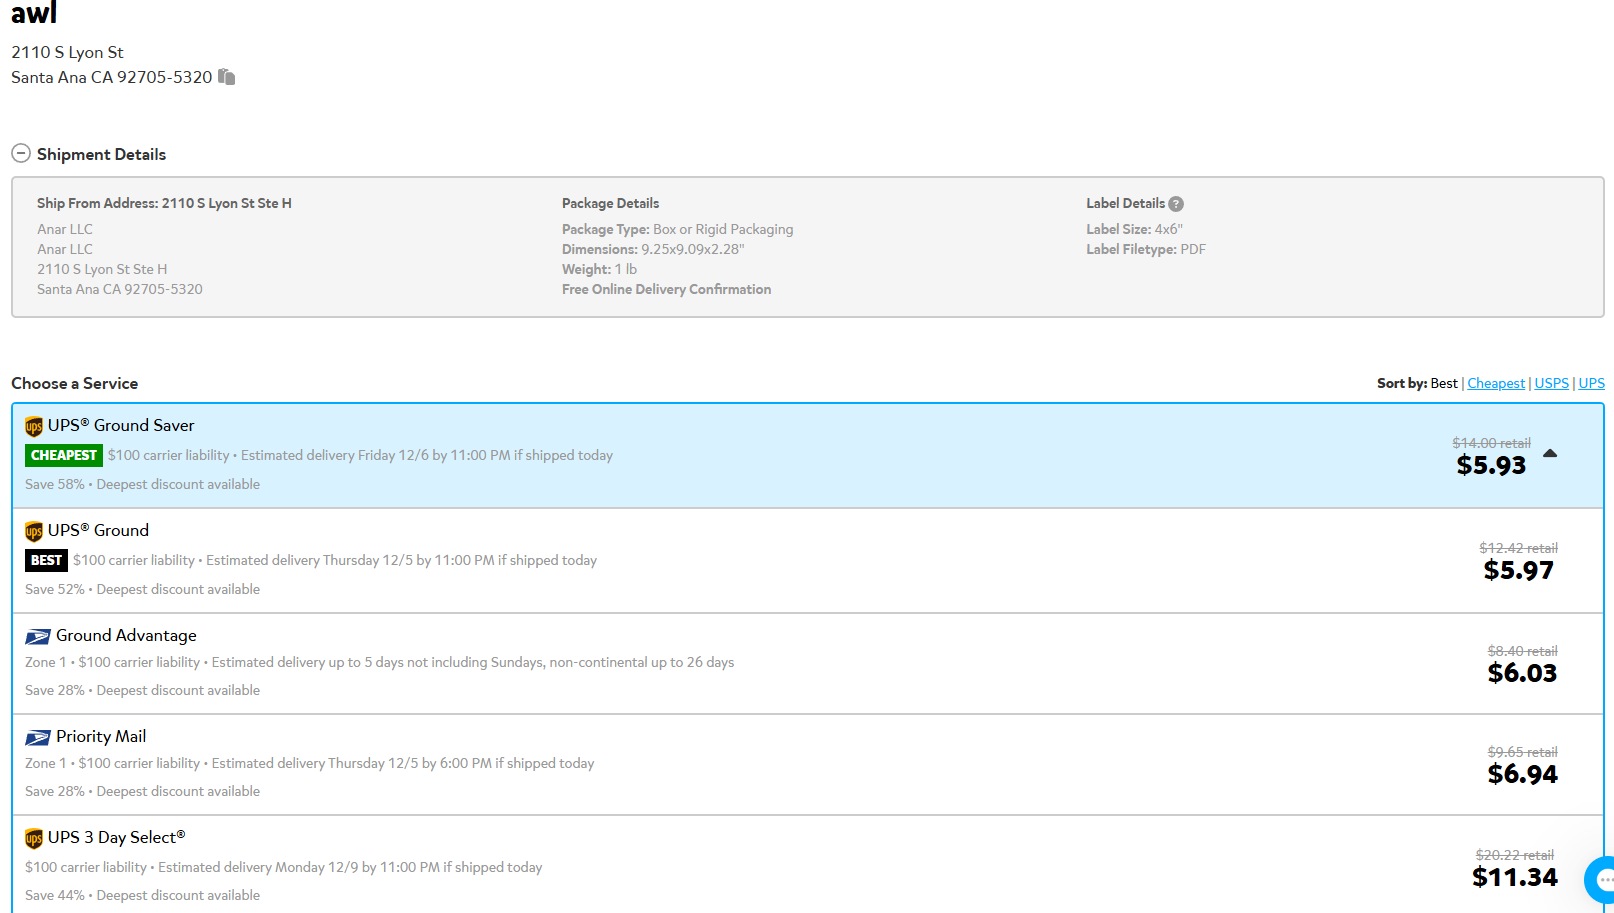Click the Package Details heading
1614x913 pixels.
click(610, 203)
